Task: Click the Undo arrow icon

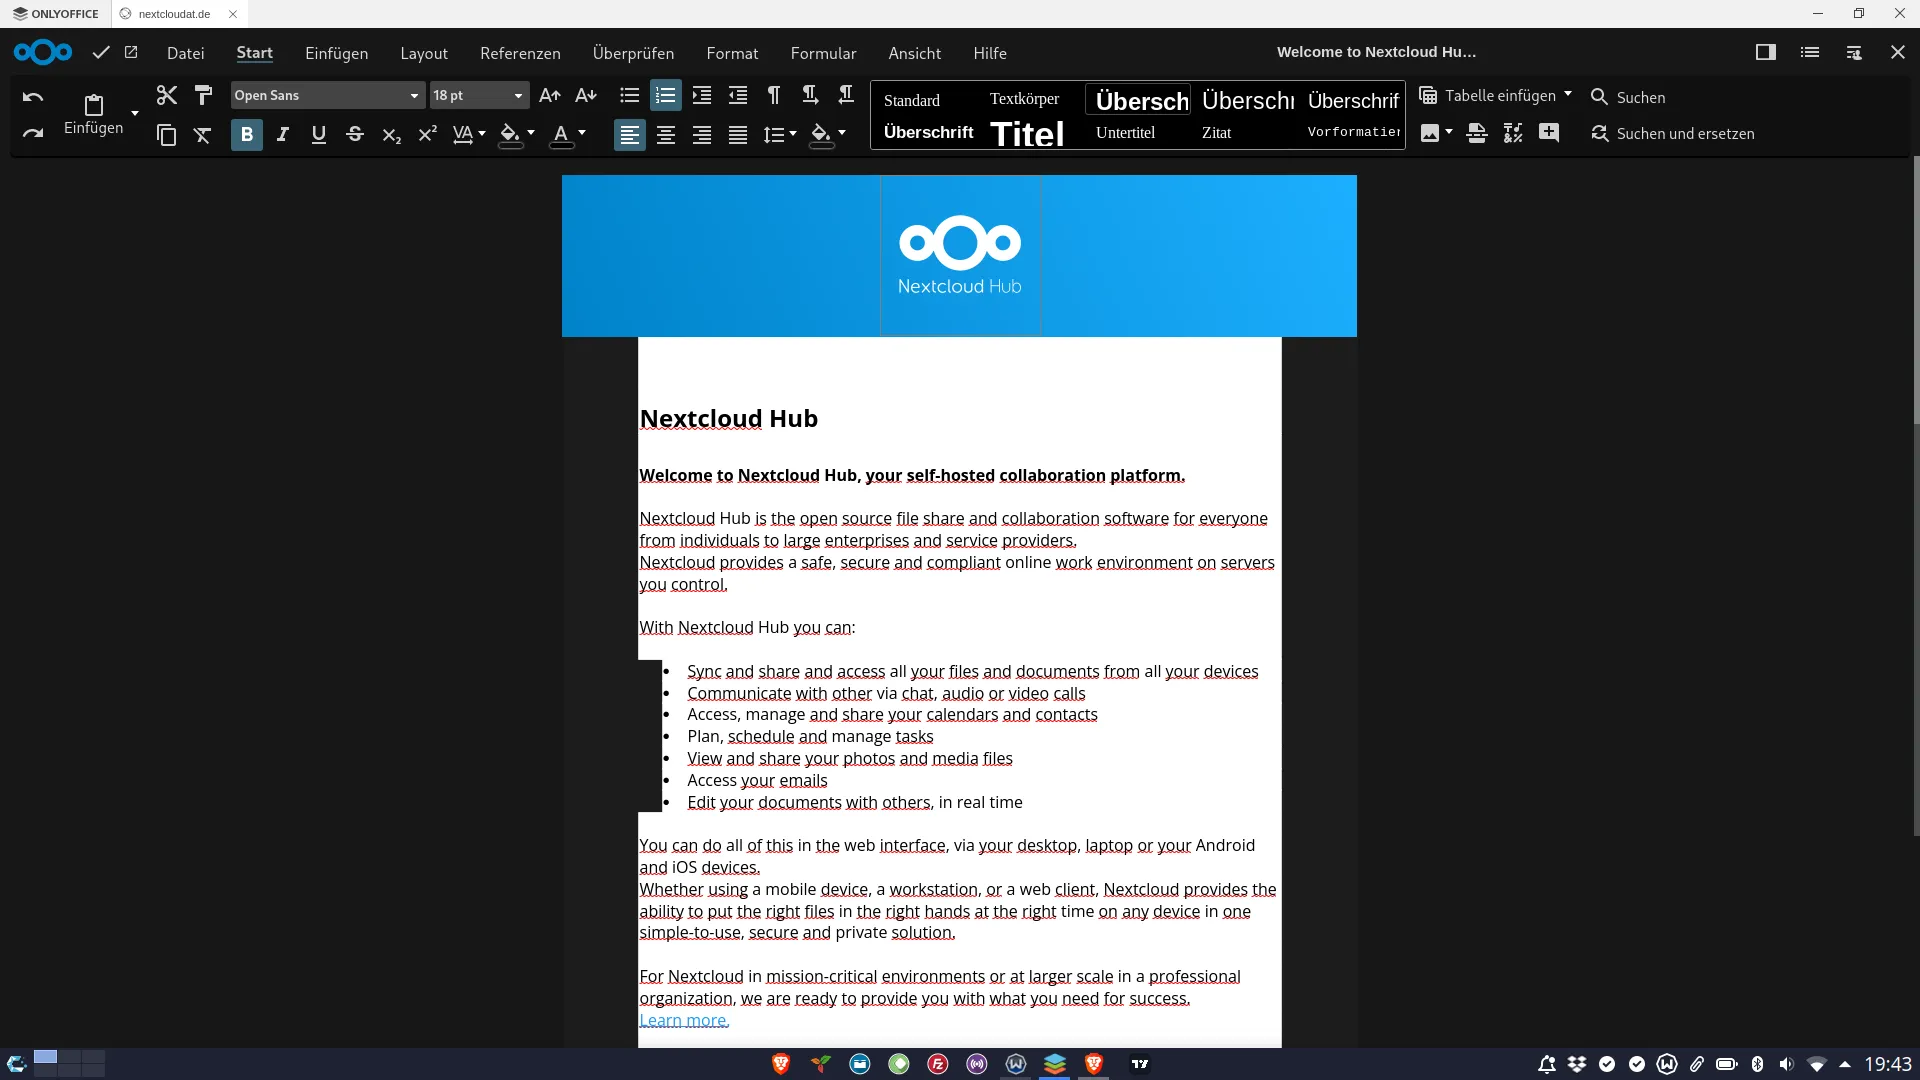Action: point(32,97)
